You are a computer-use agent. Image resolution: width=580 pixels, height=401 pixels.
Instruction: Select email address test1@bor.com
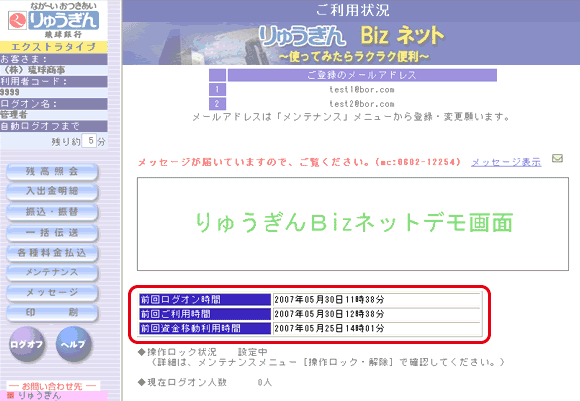coord(362,90)
